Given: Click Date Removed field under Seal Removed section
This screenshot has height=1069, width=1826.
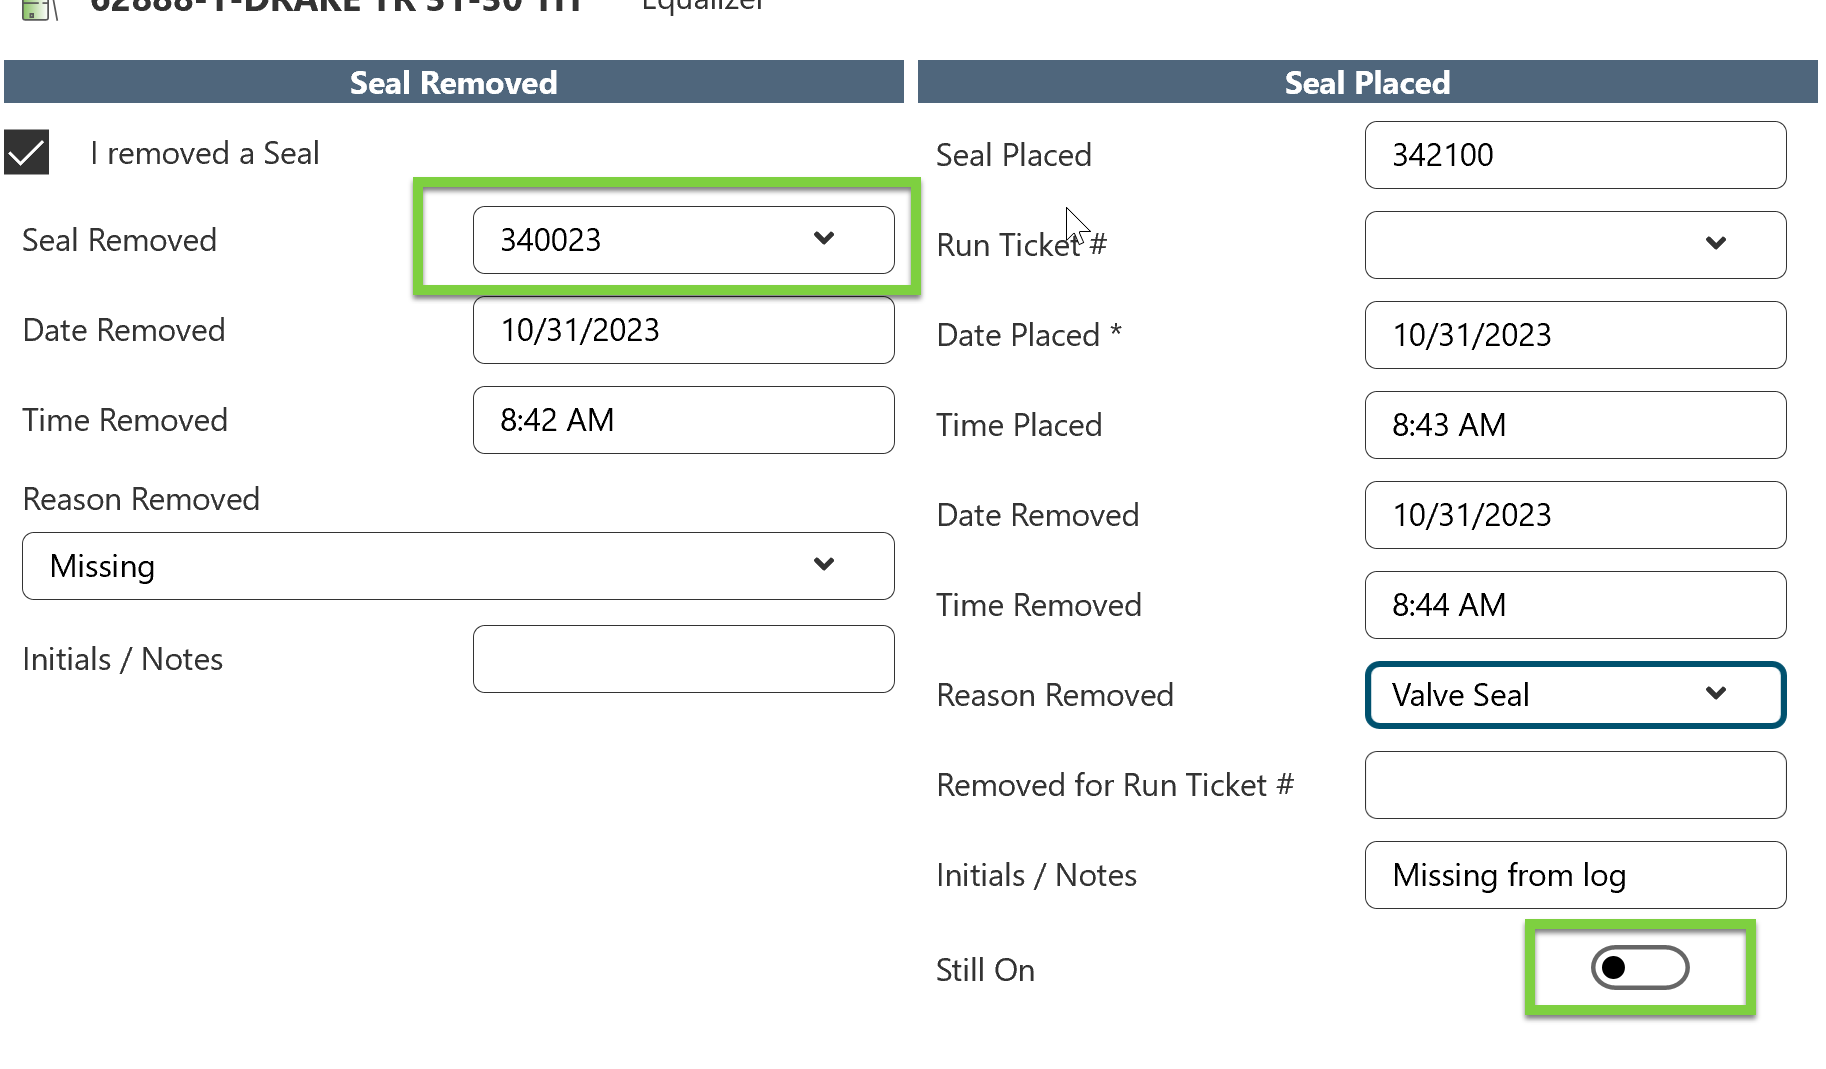Looking at the screenshot, I should click(x=683, y=330).
